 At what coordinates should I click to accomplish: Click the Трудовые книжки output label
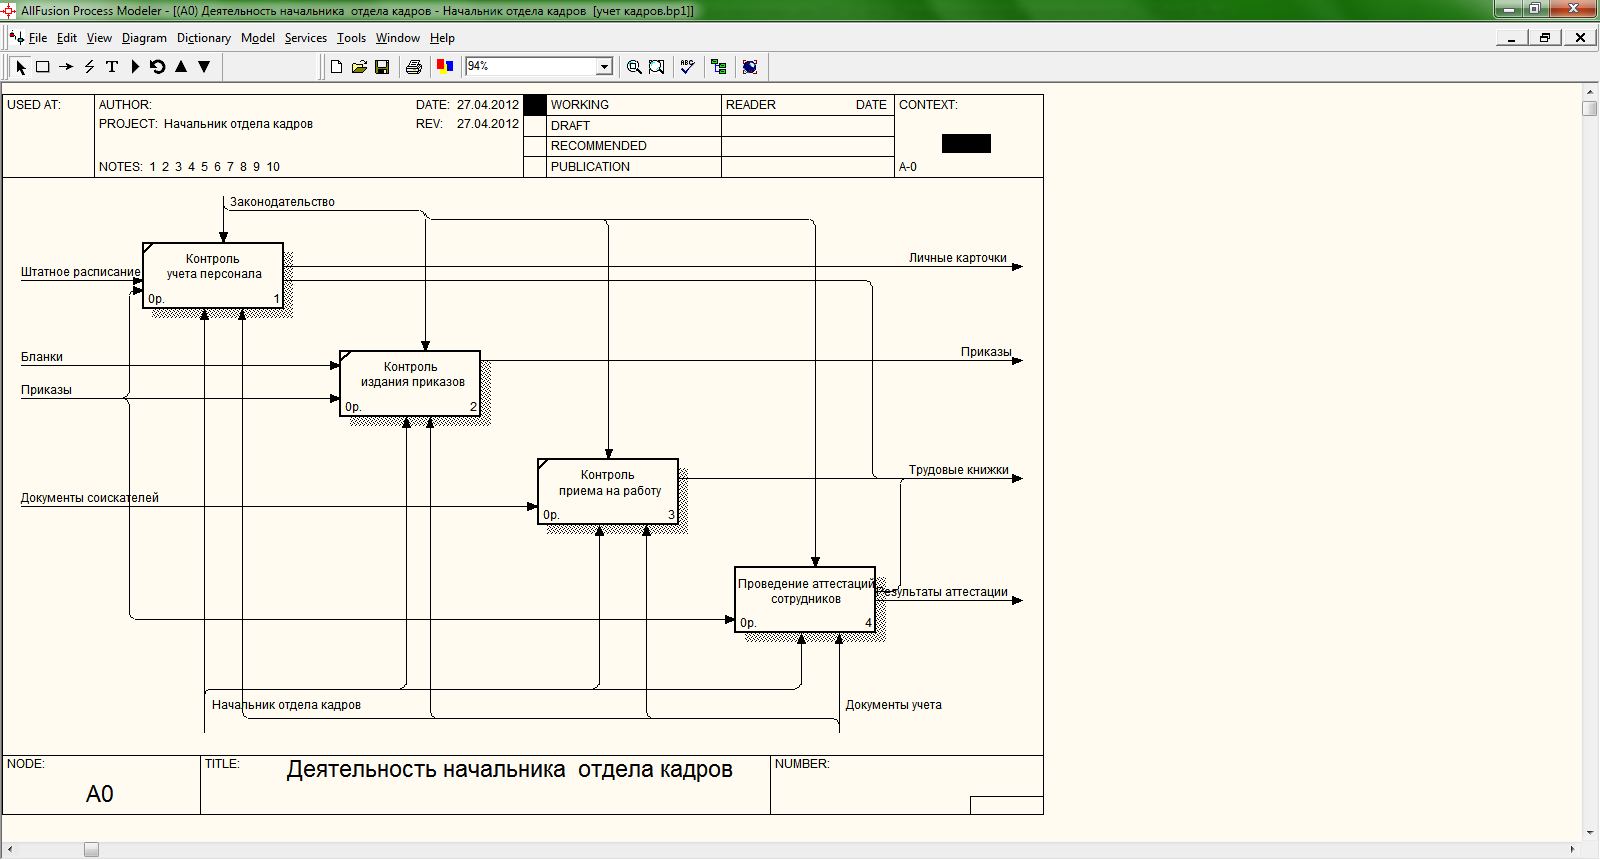[959, 470]
